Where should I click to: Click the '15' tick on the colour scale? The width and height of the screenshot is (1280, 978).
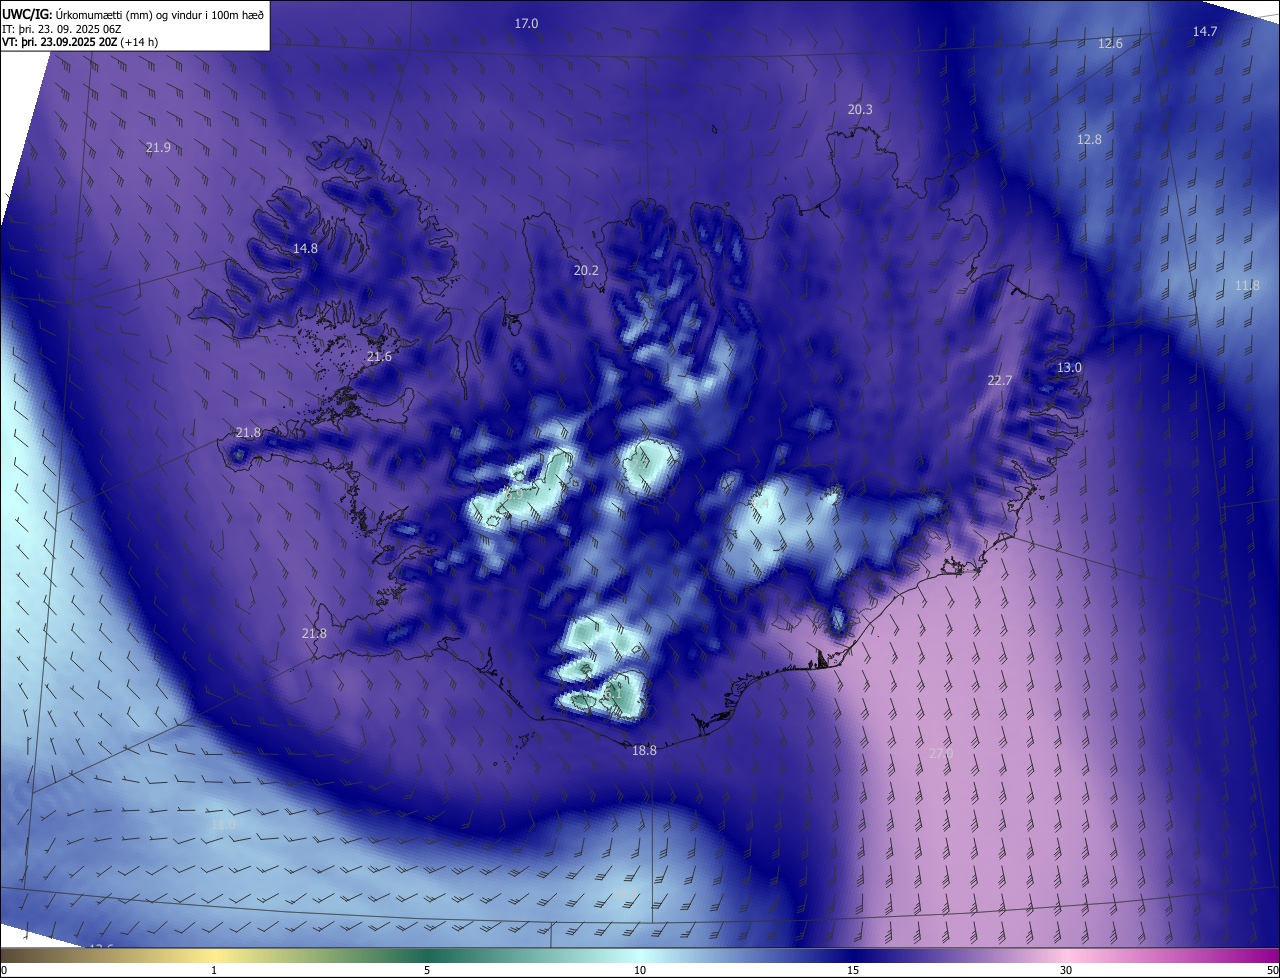(853, 970)
